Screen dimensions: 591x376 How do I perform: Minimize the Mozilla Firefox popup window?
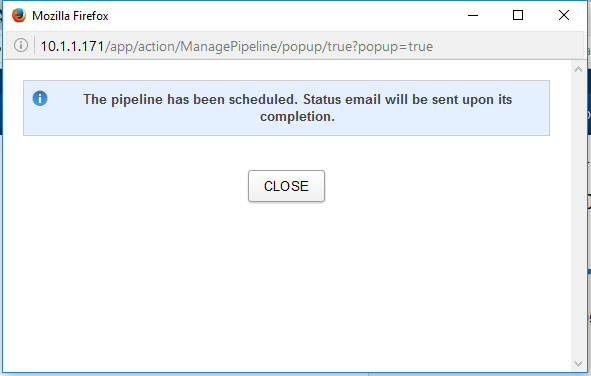pyautogui.click(x=473, y=15)
